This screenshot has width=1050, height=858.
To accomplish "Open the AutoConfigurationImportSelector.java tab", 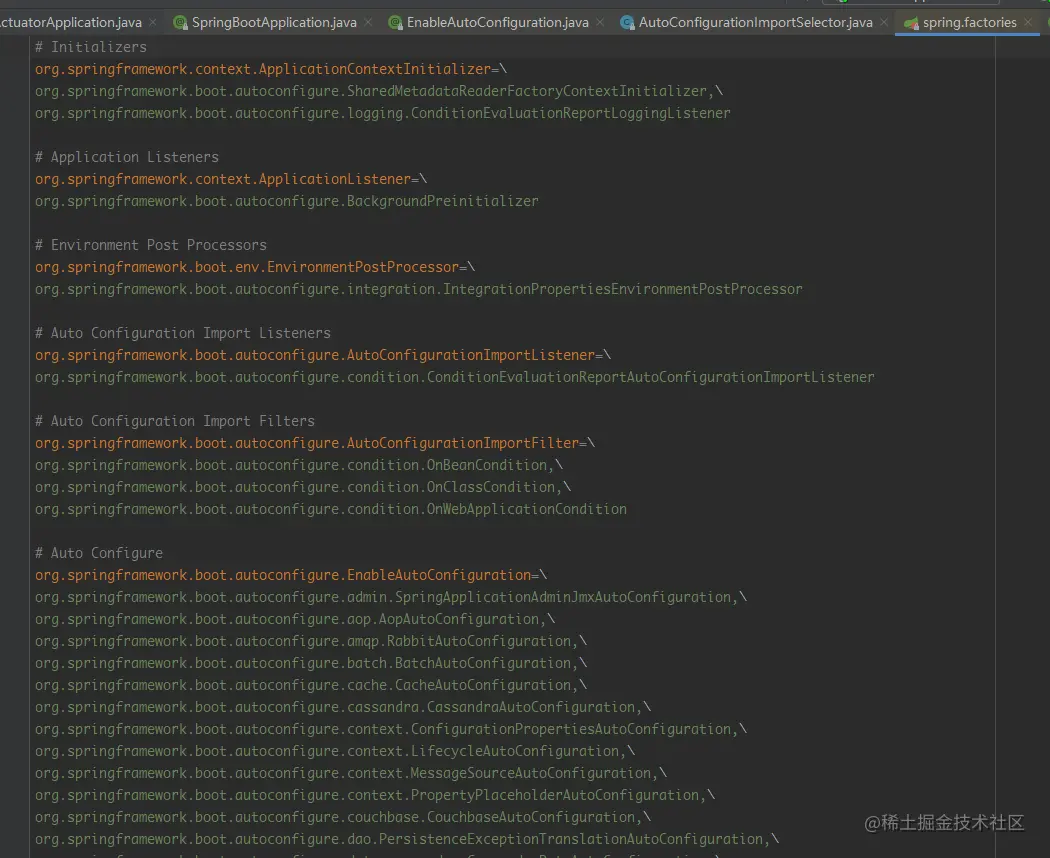I will point(755,23).
